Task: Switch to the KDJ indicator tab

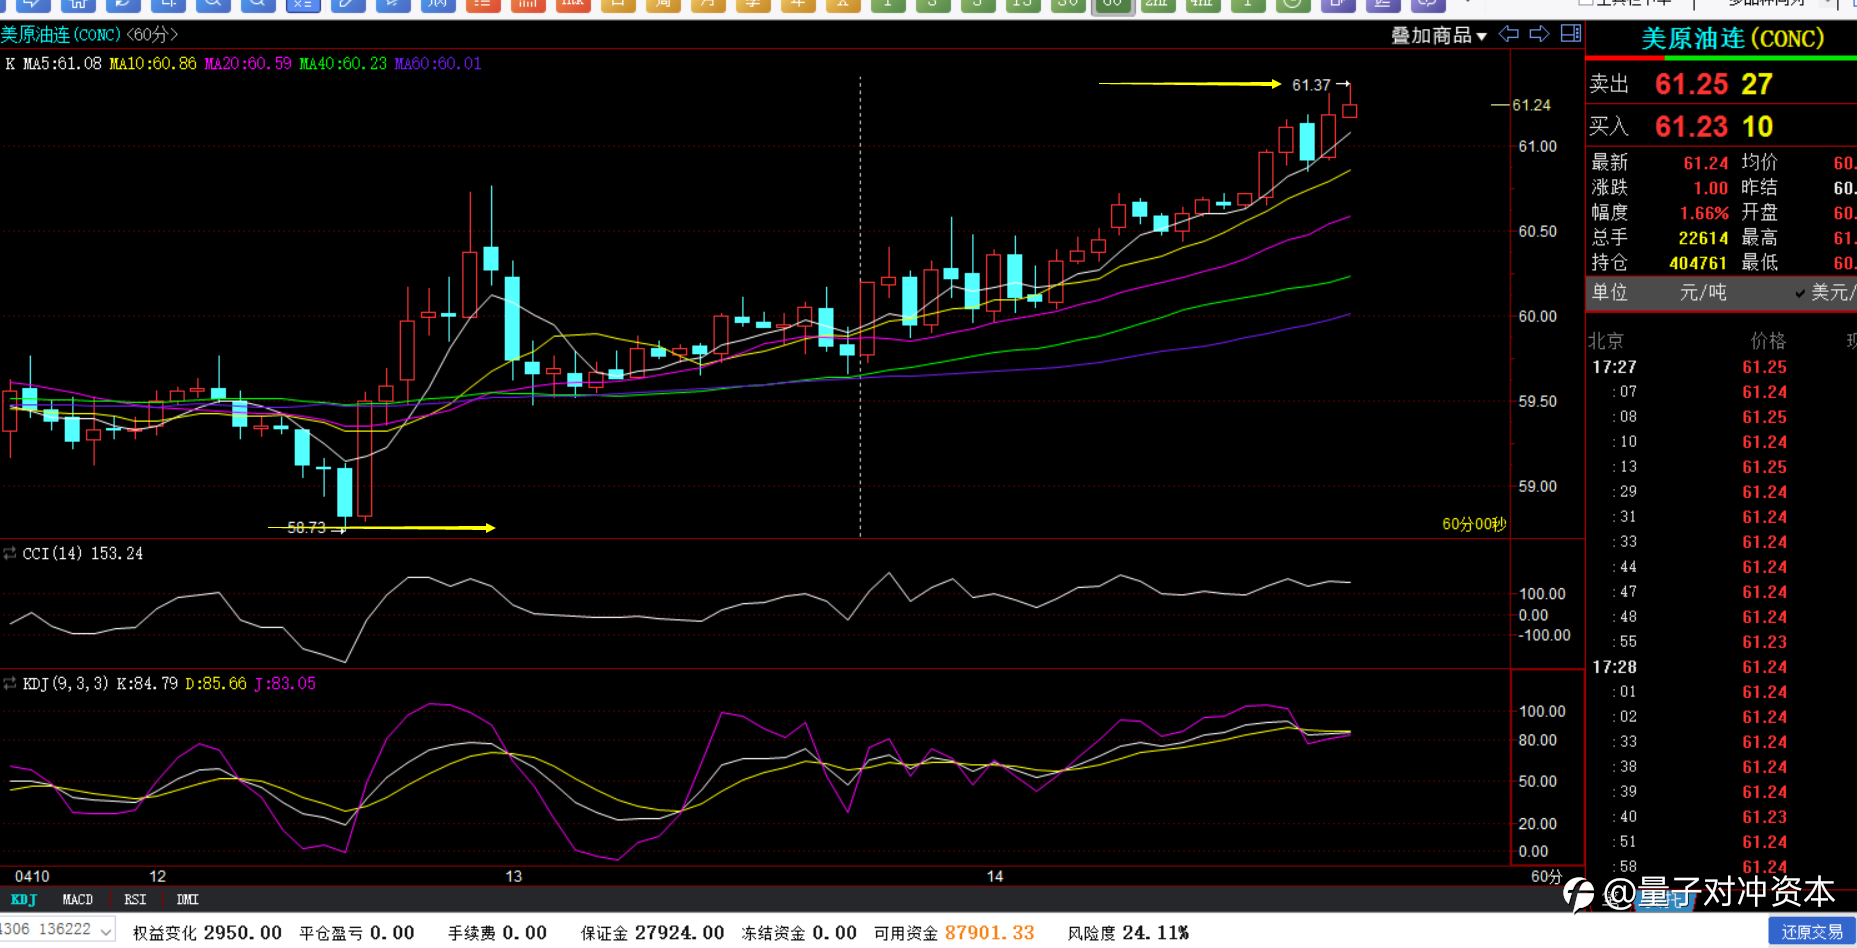Action: pyautogui.click(x=23, y=900)
